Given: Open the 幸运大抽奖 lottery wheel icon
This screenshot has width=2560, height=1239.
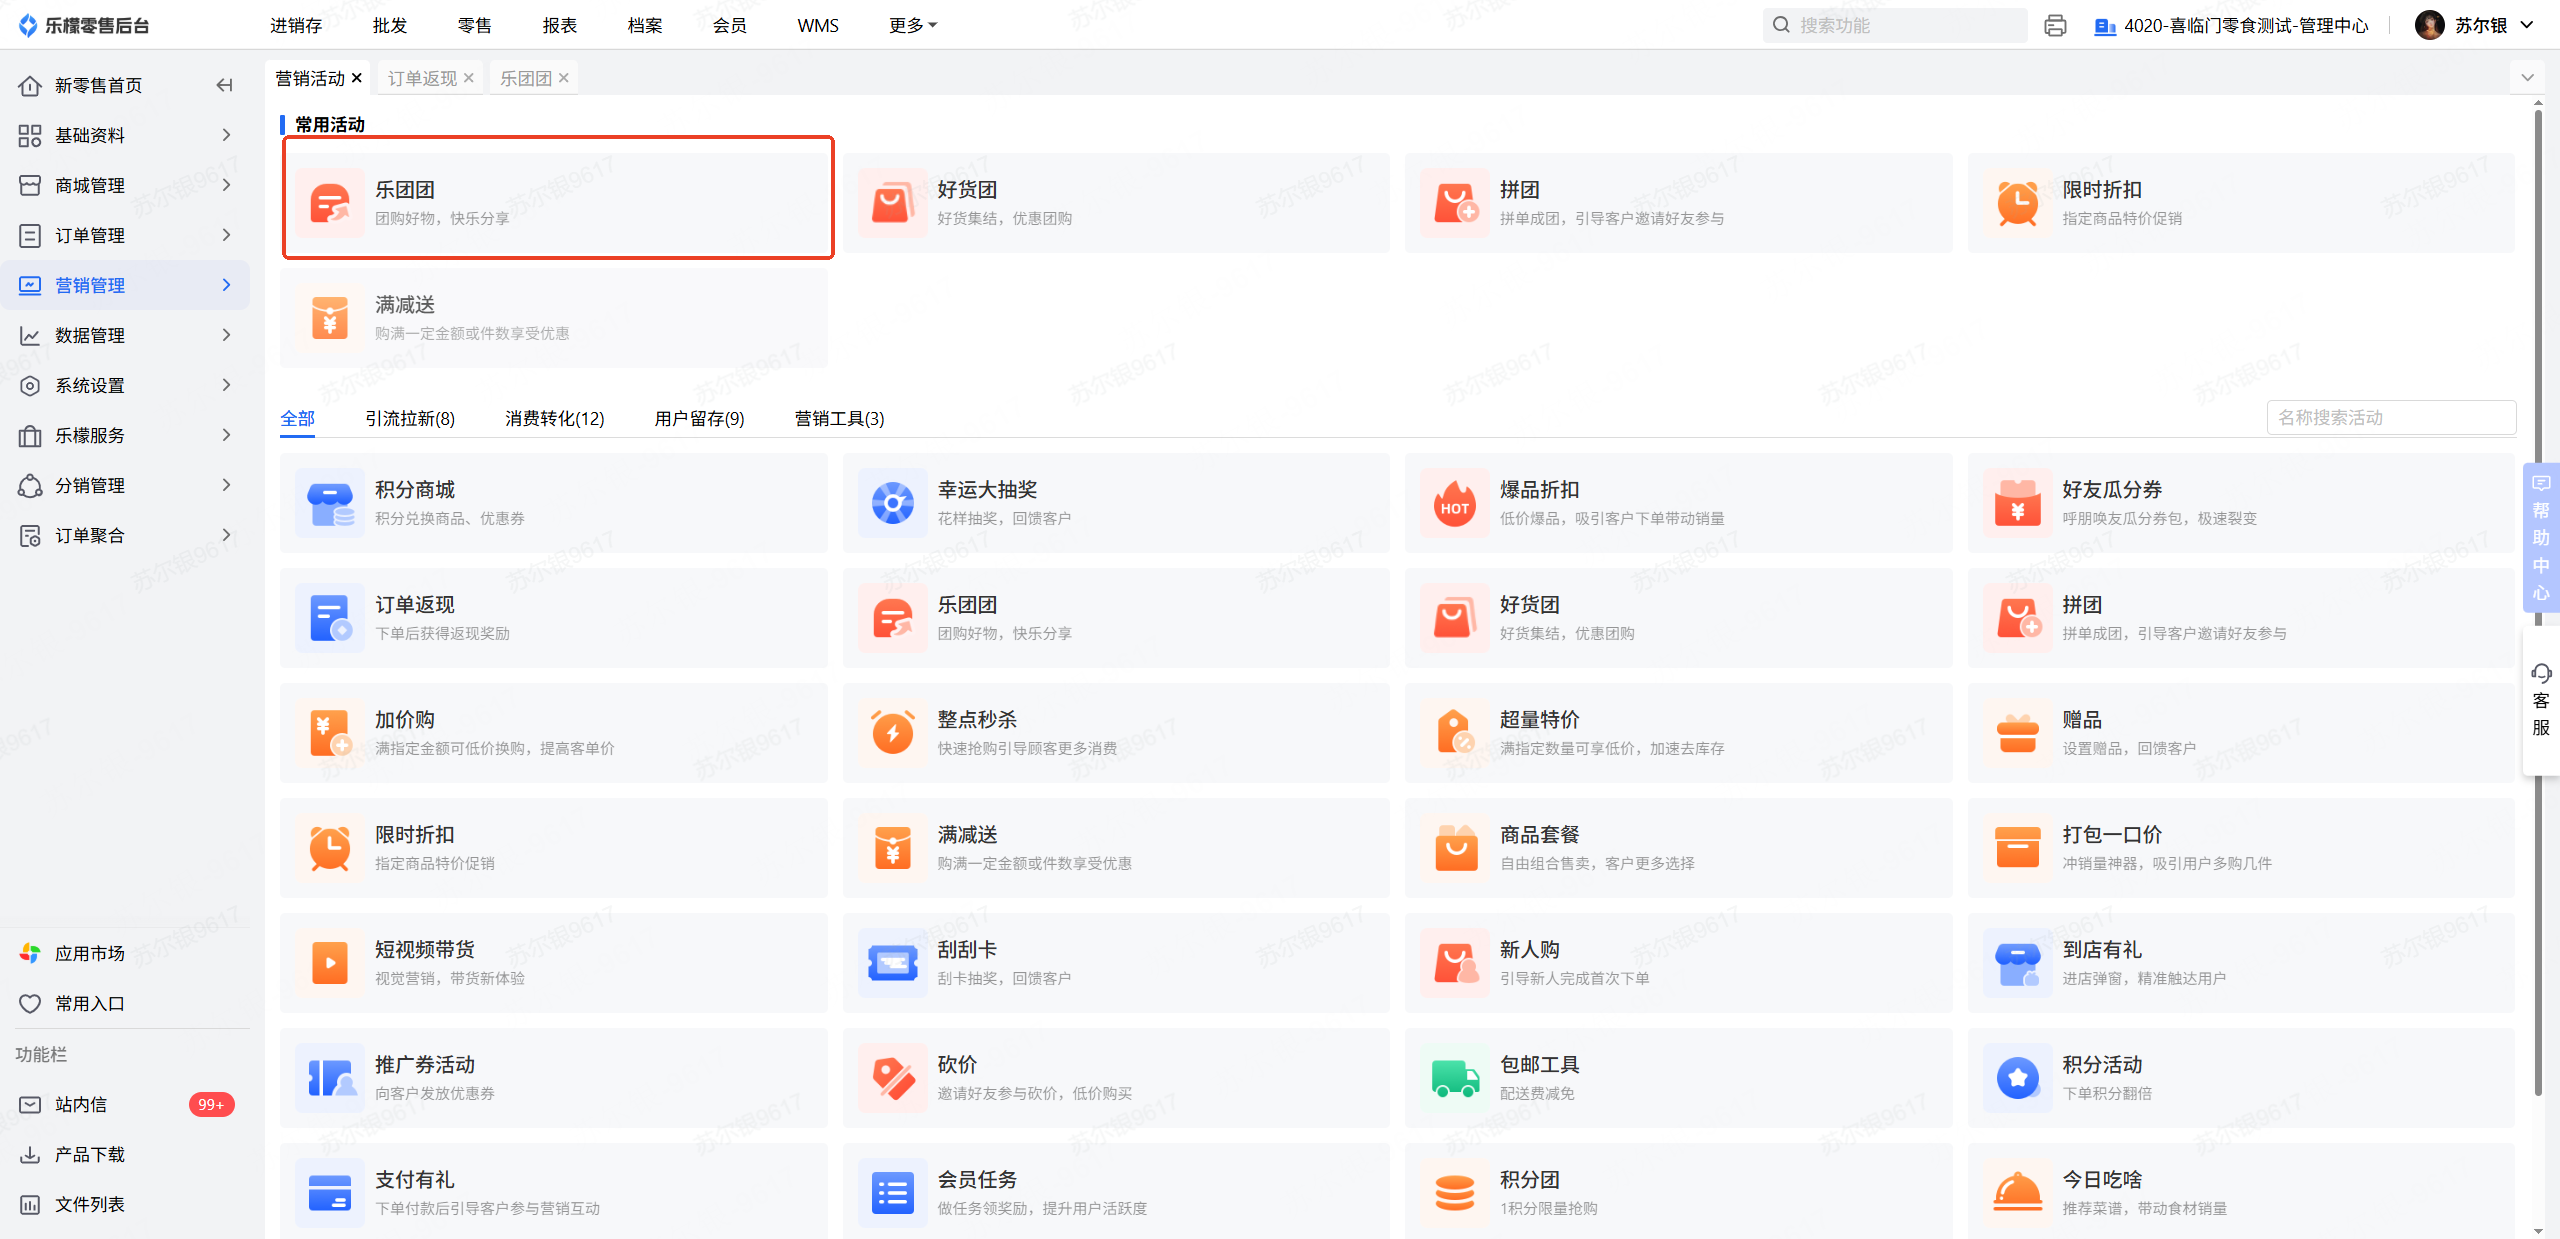Looking at the screenshot, I should pos(892,503).
